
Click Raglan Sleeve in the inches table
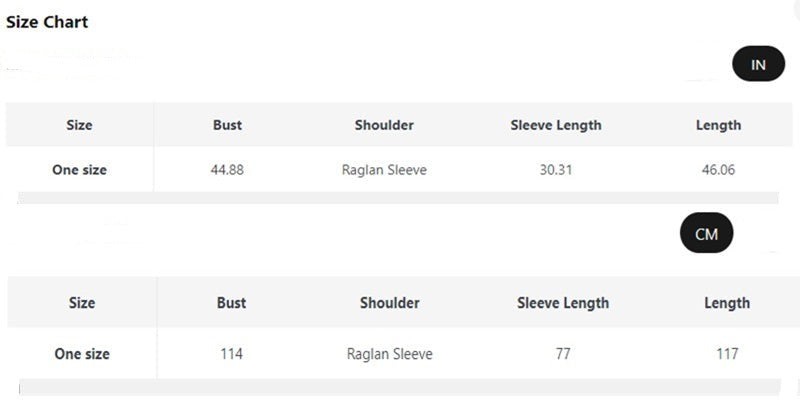coord(384,170)
